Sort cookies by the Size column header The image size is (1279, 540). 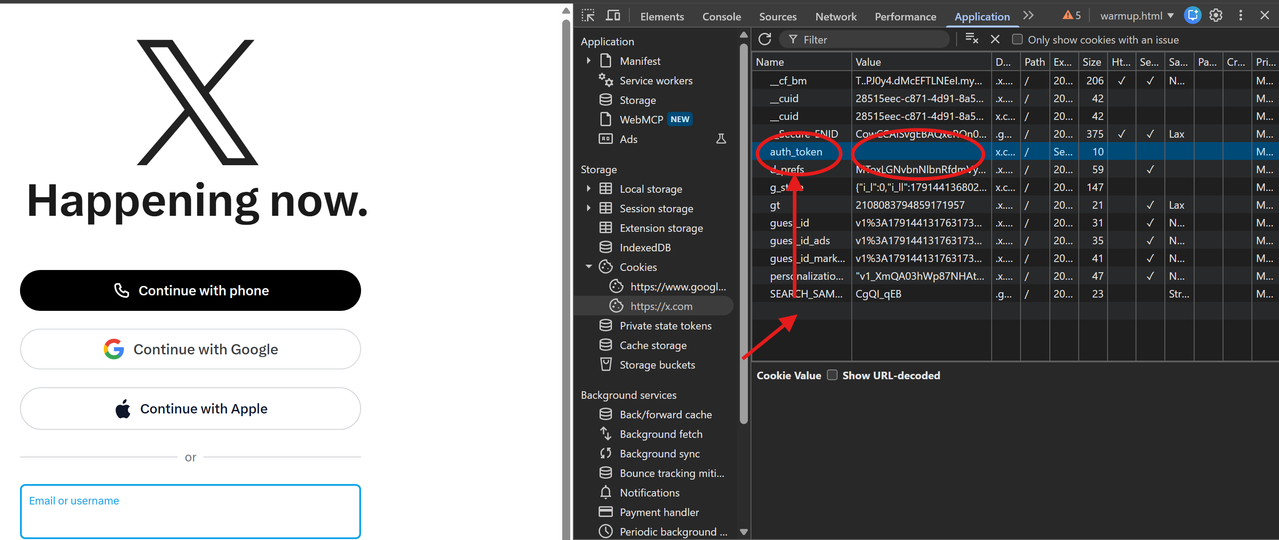pyautogui.click(x=1093, y=61)
